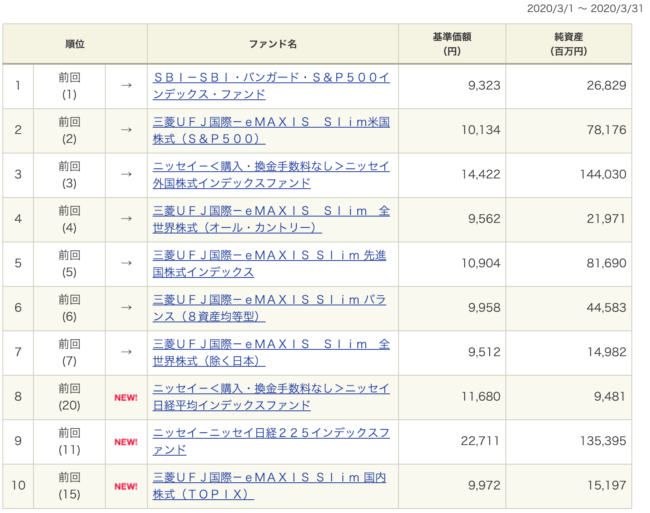Click the NEW! badge in rank 10 row

tap(126, 486)
